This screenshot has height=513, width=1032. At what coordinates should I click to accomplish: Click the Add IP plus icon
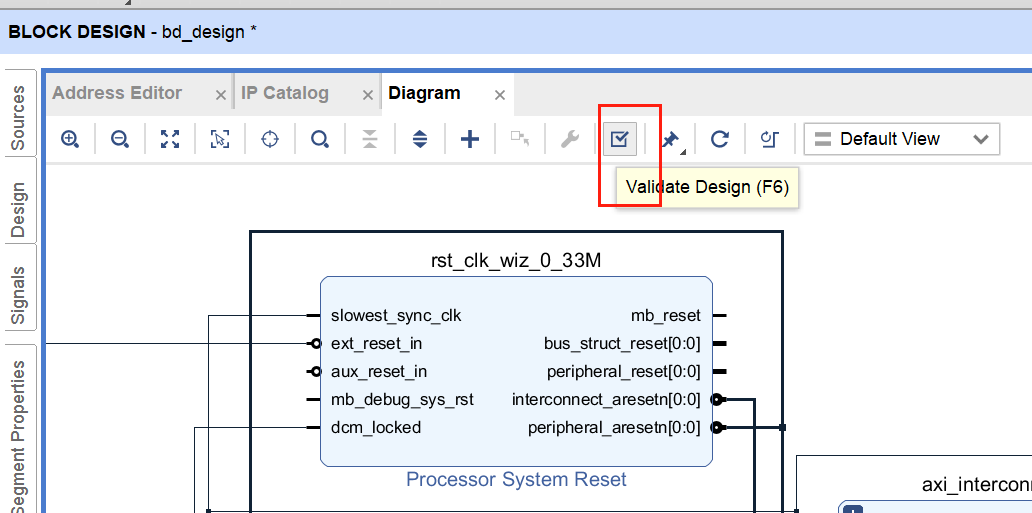469,139
